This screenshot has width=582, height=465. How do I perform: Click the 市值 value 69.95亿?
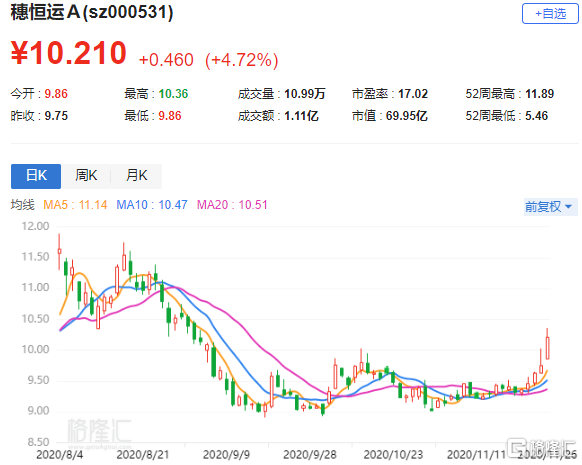[406, 116]
